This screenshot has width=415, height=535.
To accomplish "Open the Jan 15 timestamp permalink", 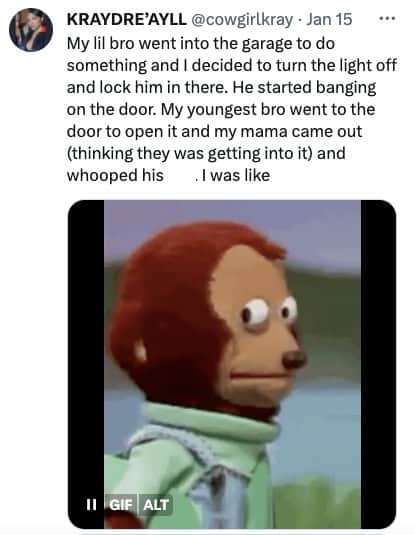I will coord(329,19).
